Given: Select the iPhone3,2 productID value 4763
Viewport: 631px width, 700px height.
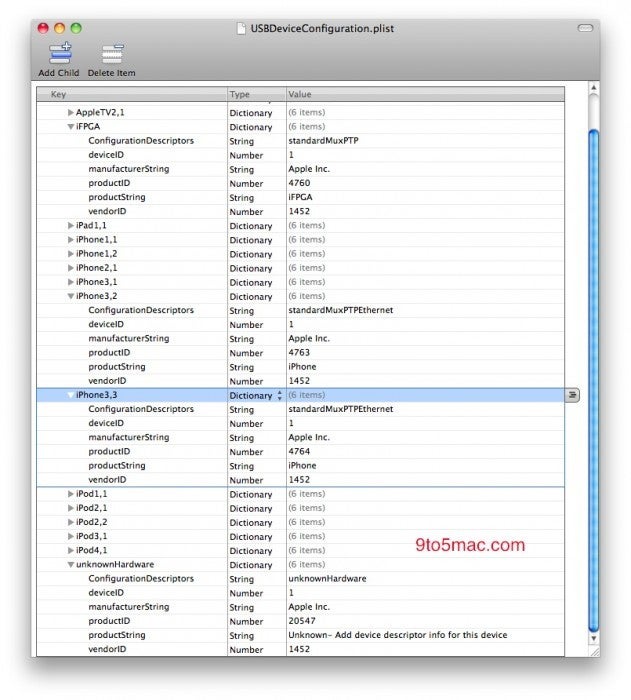Looking at the screenshot, I should tap(299, 353).
